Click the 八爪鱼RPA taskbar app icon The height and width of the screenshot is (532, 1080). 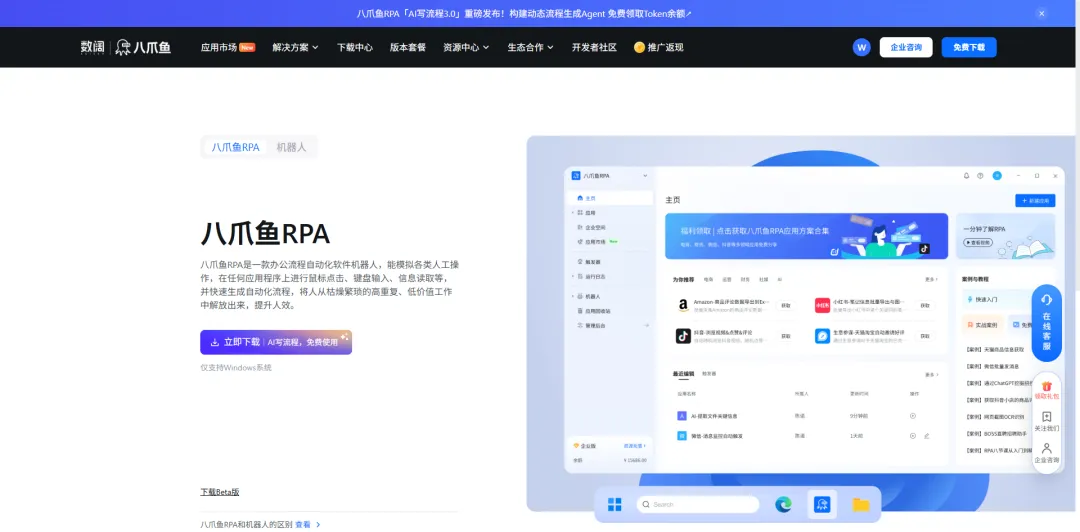[822, 504]
